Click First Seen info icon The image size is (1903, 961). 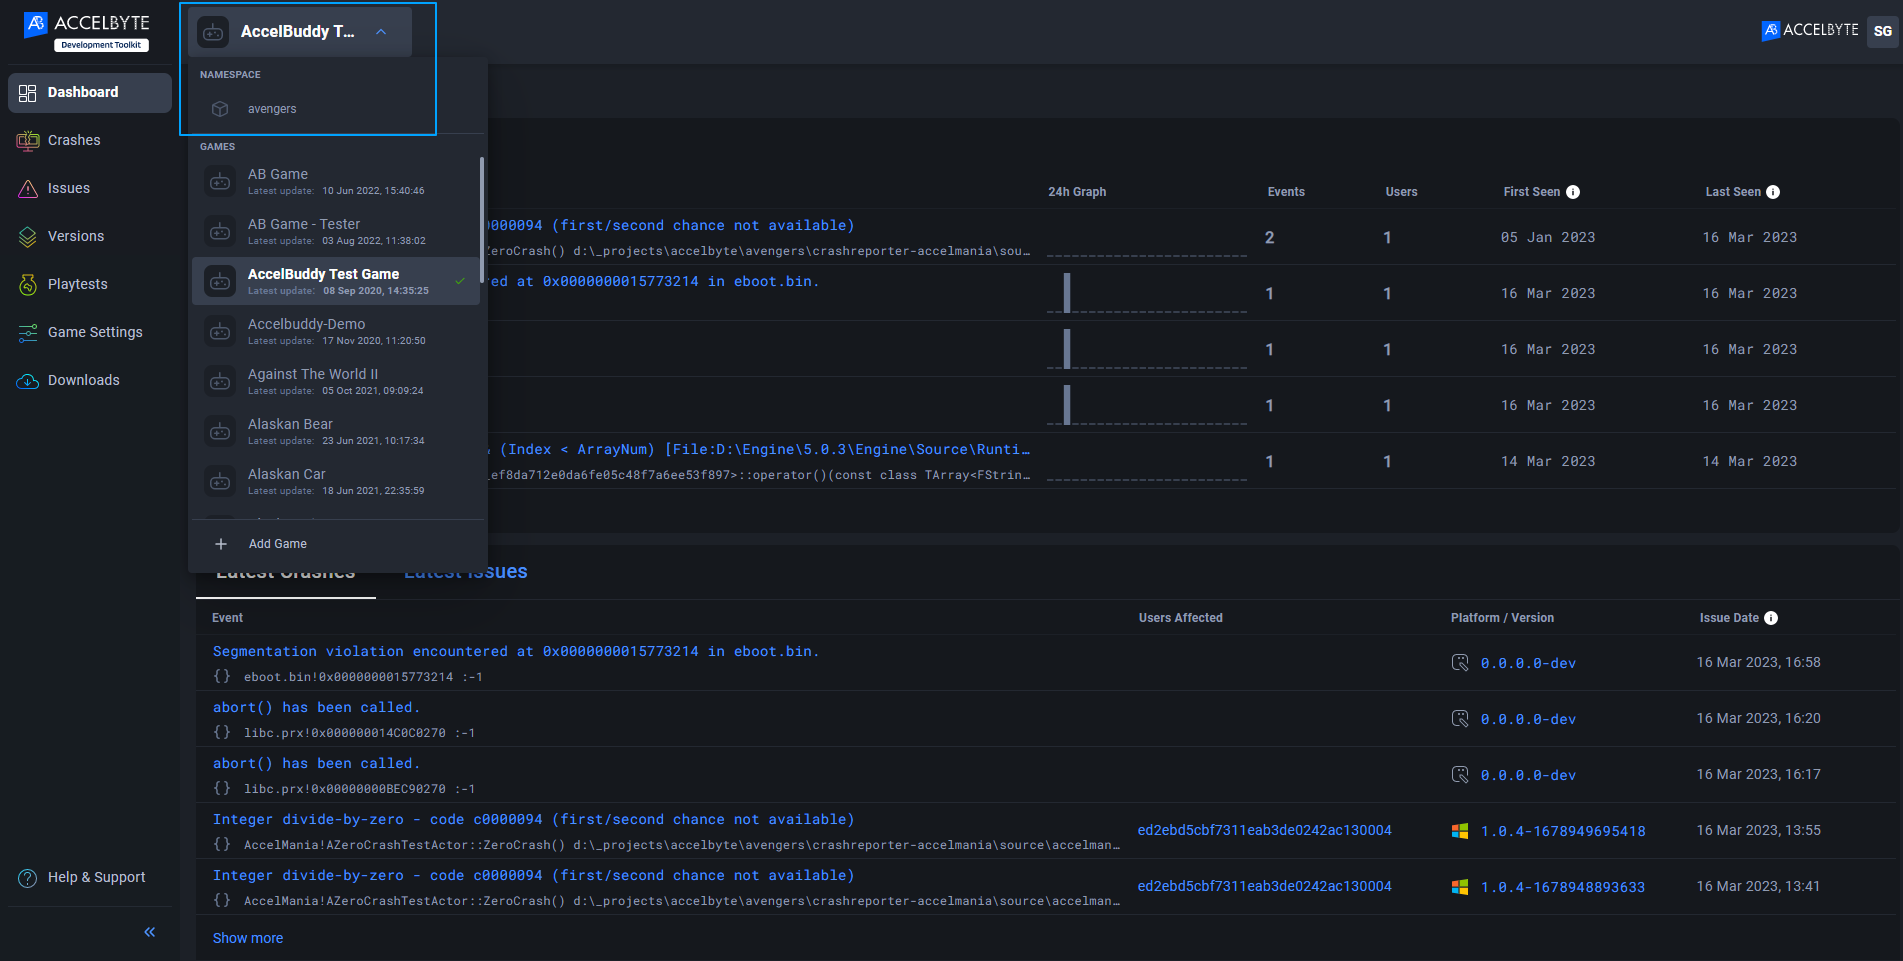click(x=1573, y=192)
